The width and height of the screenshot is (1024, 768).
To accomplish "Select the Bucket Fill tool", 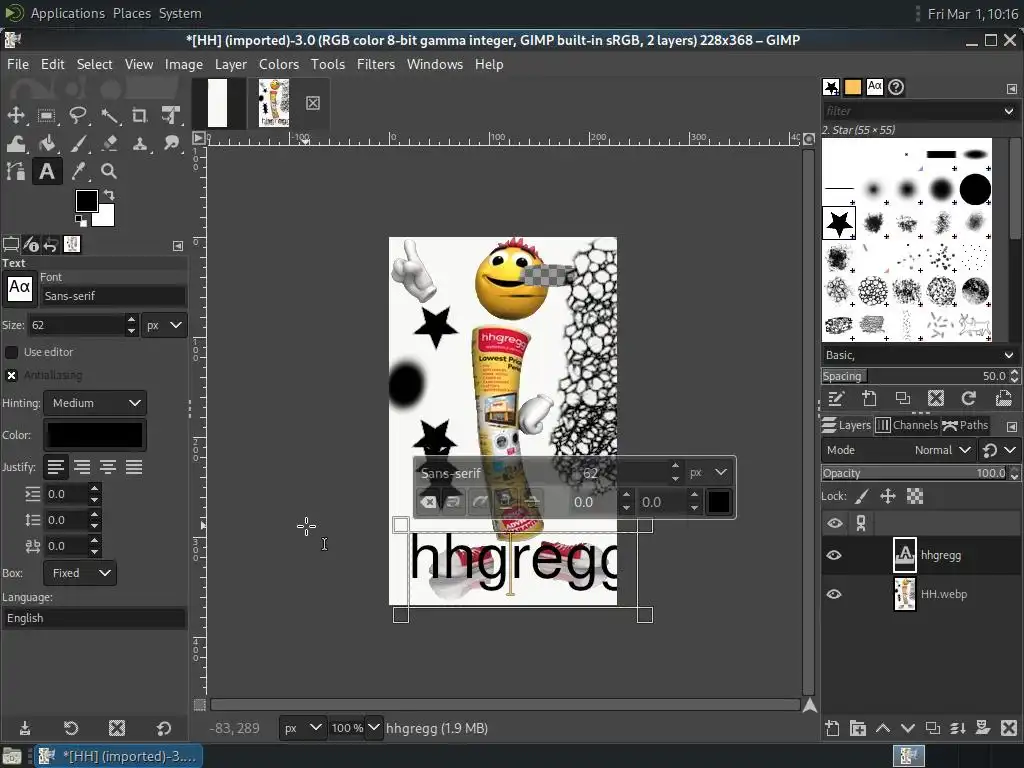I will (x=46, y=144).
